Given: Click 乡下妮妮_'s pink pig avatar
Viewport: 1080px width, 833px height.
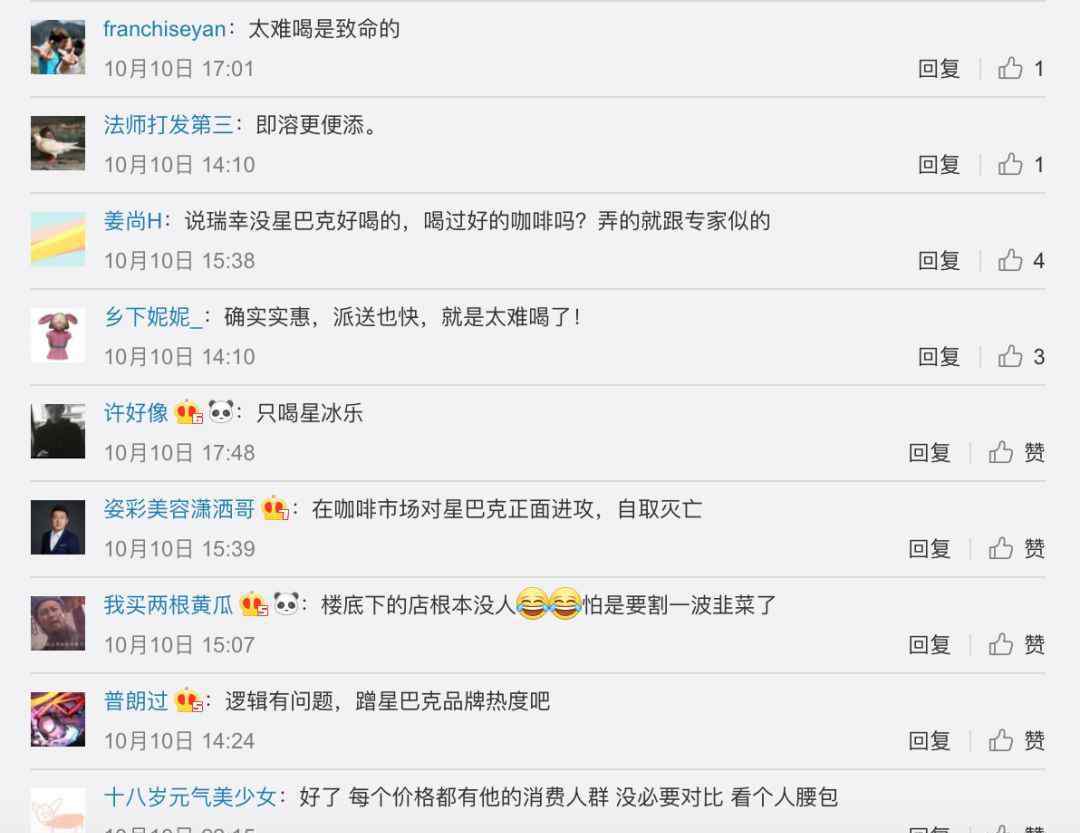Looking at the screenshot, I should (x=58, y=335).
